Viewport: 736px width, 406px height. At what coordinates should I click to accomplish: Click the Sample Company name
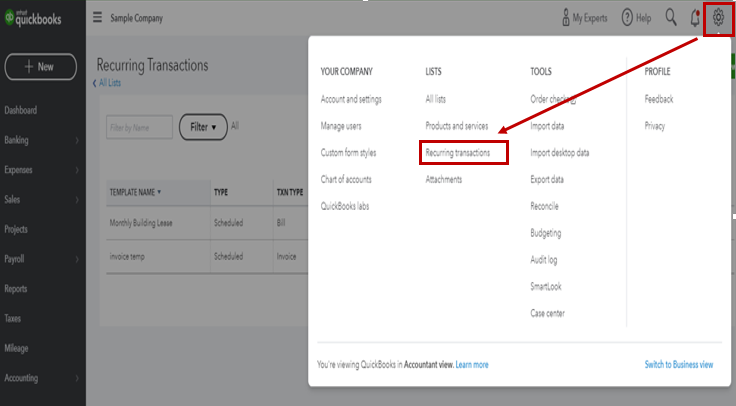click(x=137, y=18)
